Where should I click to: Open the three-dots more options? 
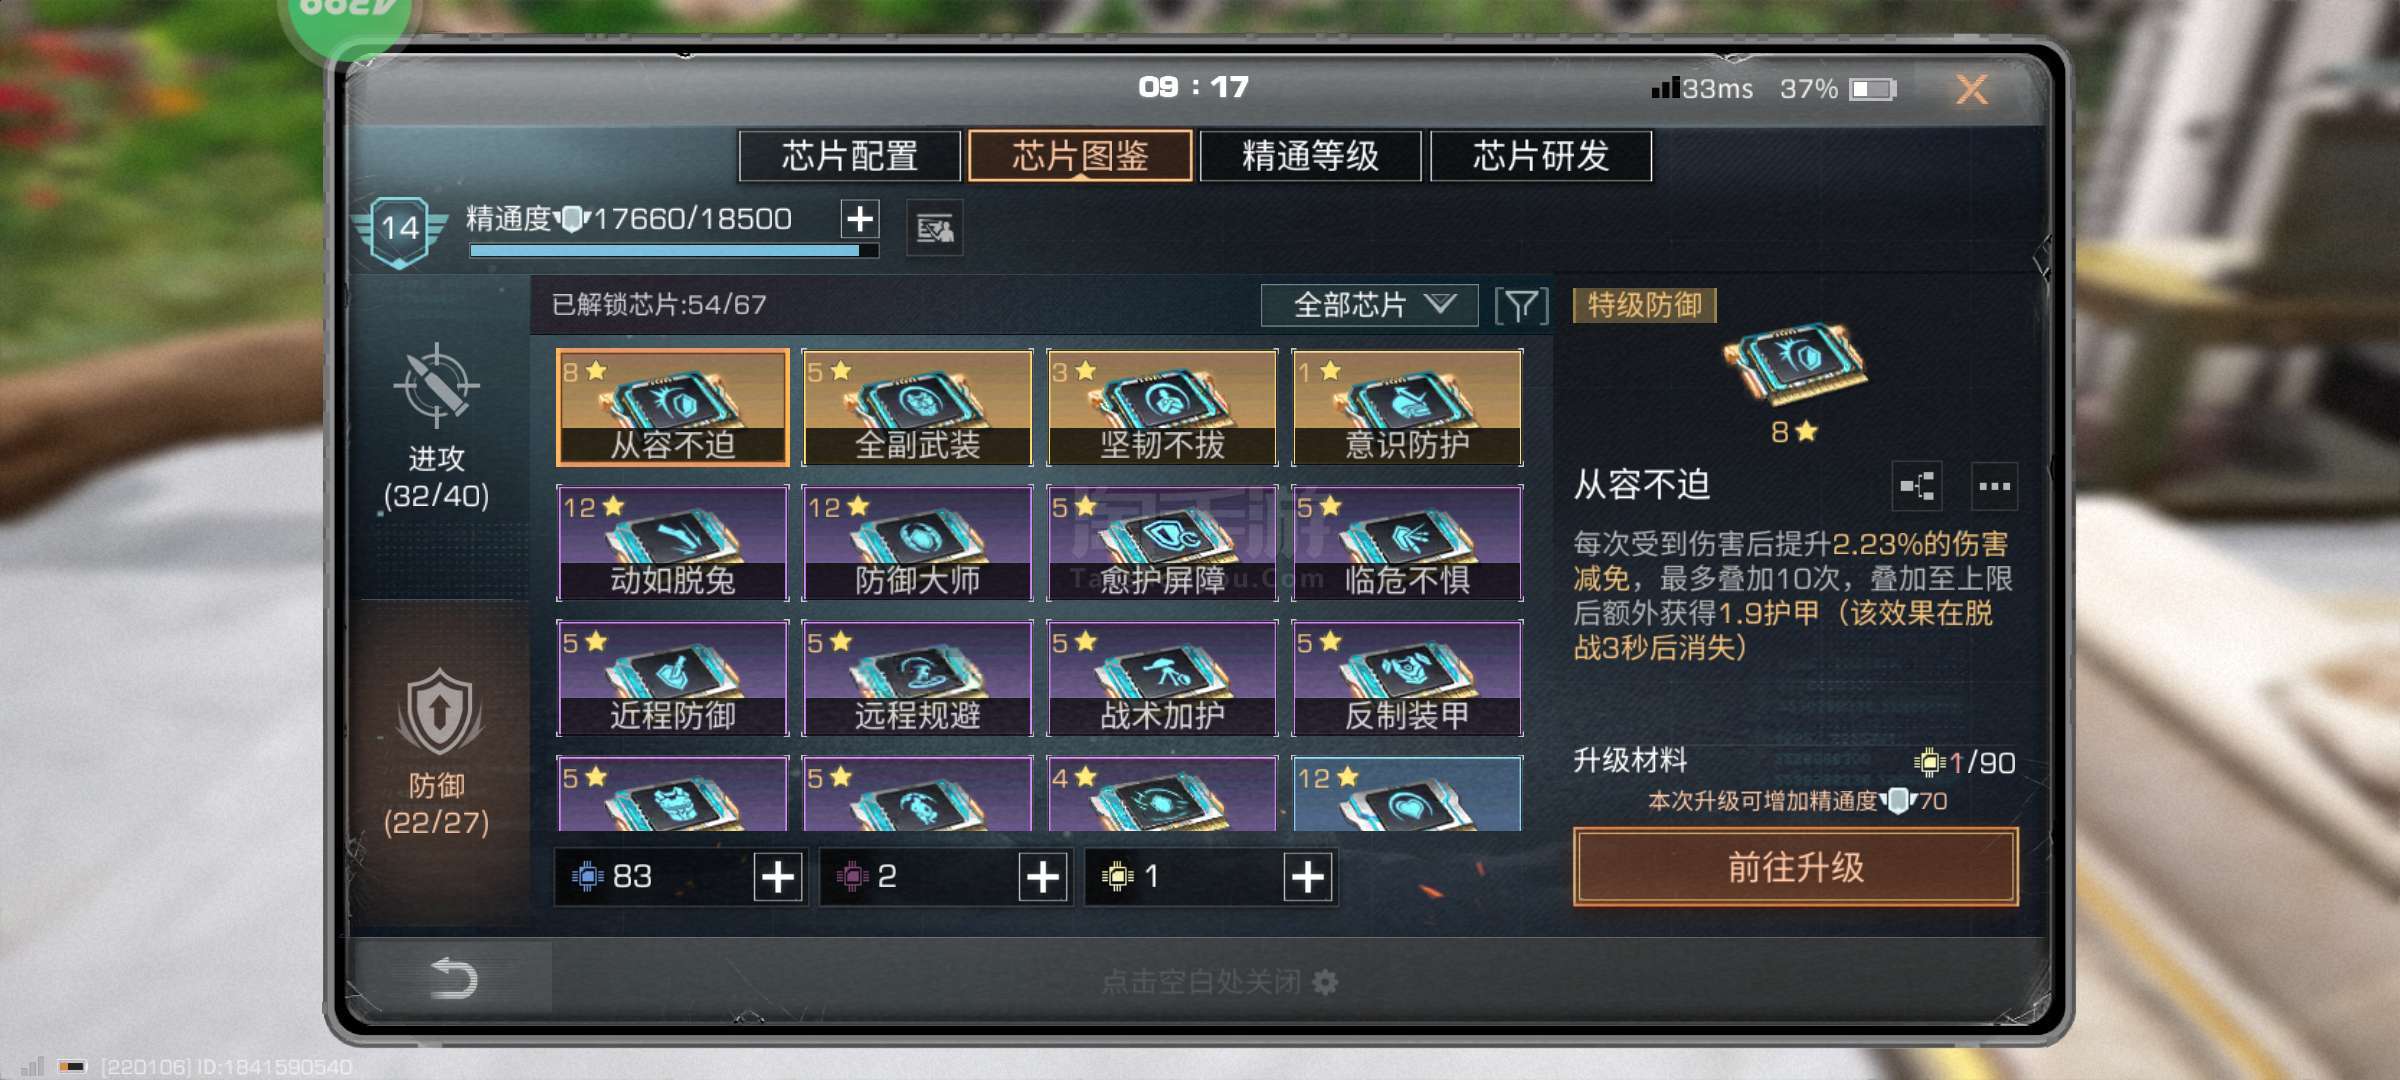click(x=1994, y=487)
